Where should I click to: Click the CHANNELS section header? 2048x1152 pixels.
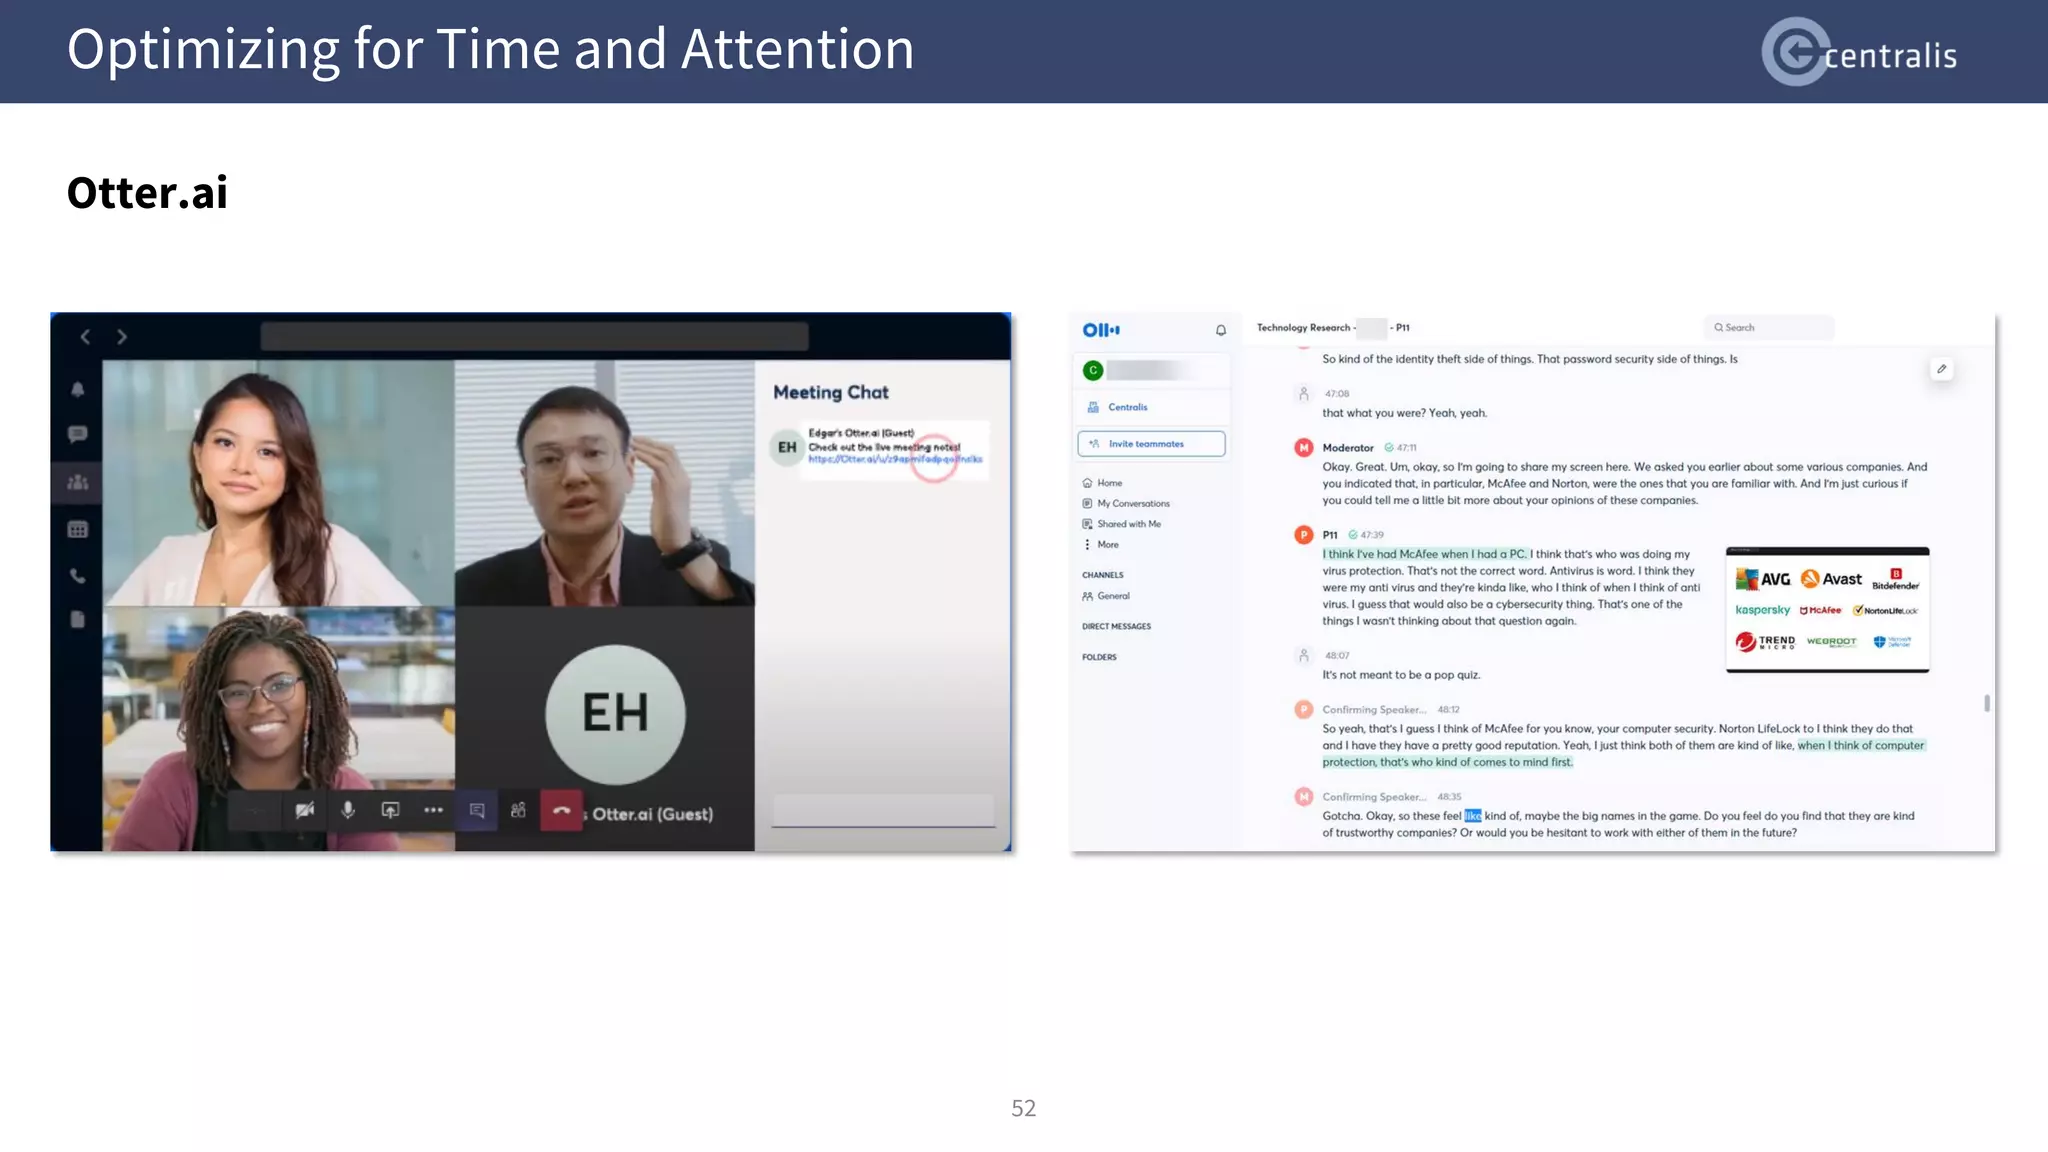[1103, 575]
